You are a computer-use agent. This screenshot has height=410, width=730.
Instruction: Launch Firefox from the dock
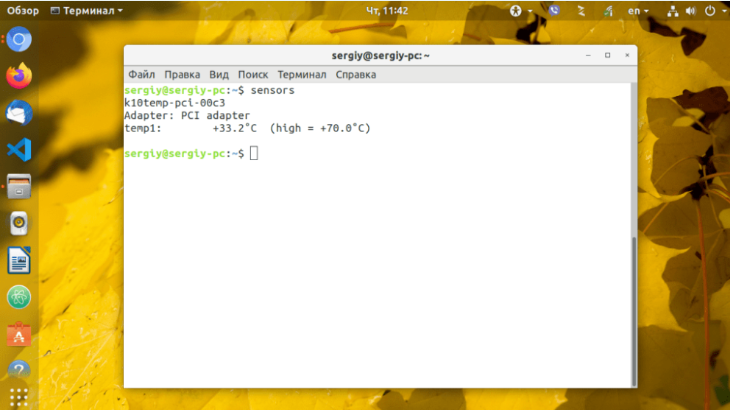19,76
